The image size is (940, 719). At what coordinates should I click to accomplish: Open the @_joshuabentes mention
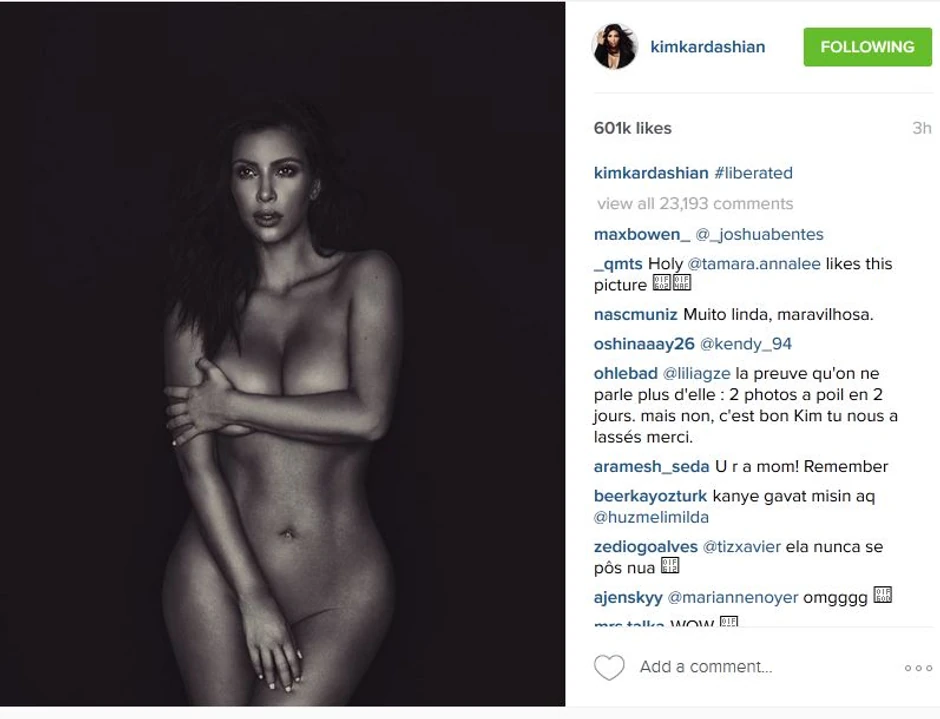click(x=760, y=234)
